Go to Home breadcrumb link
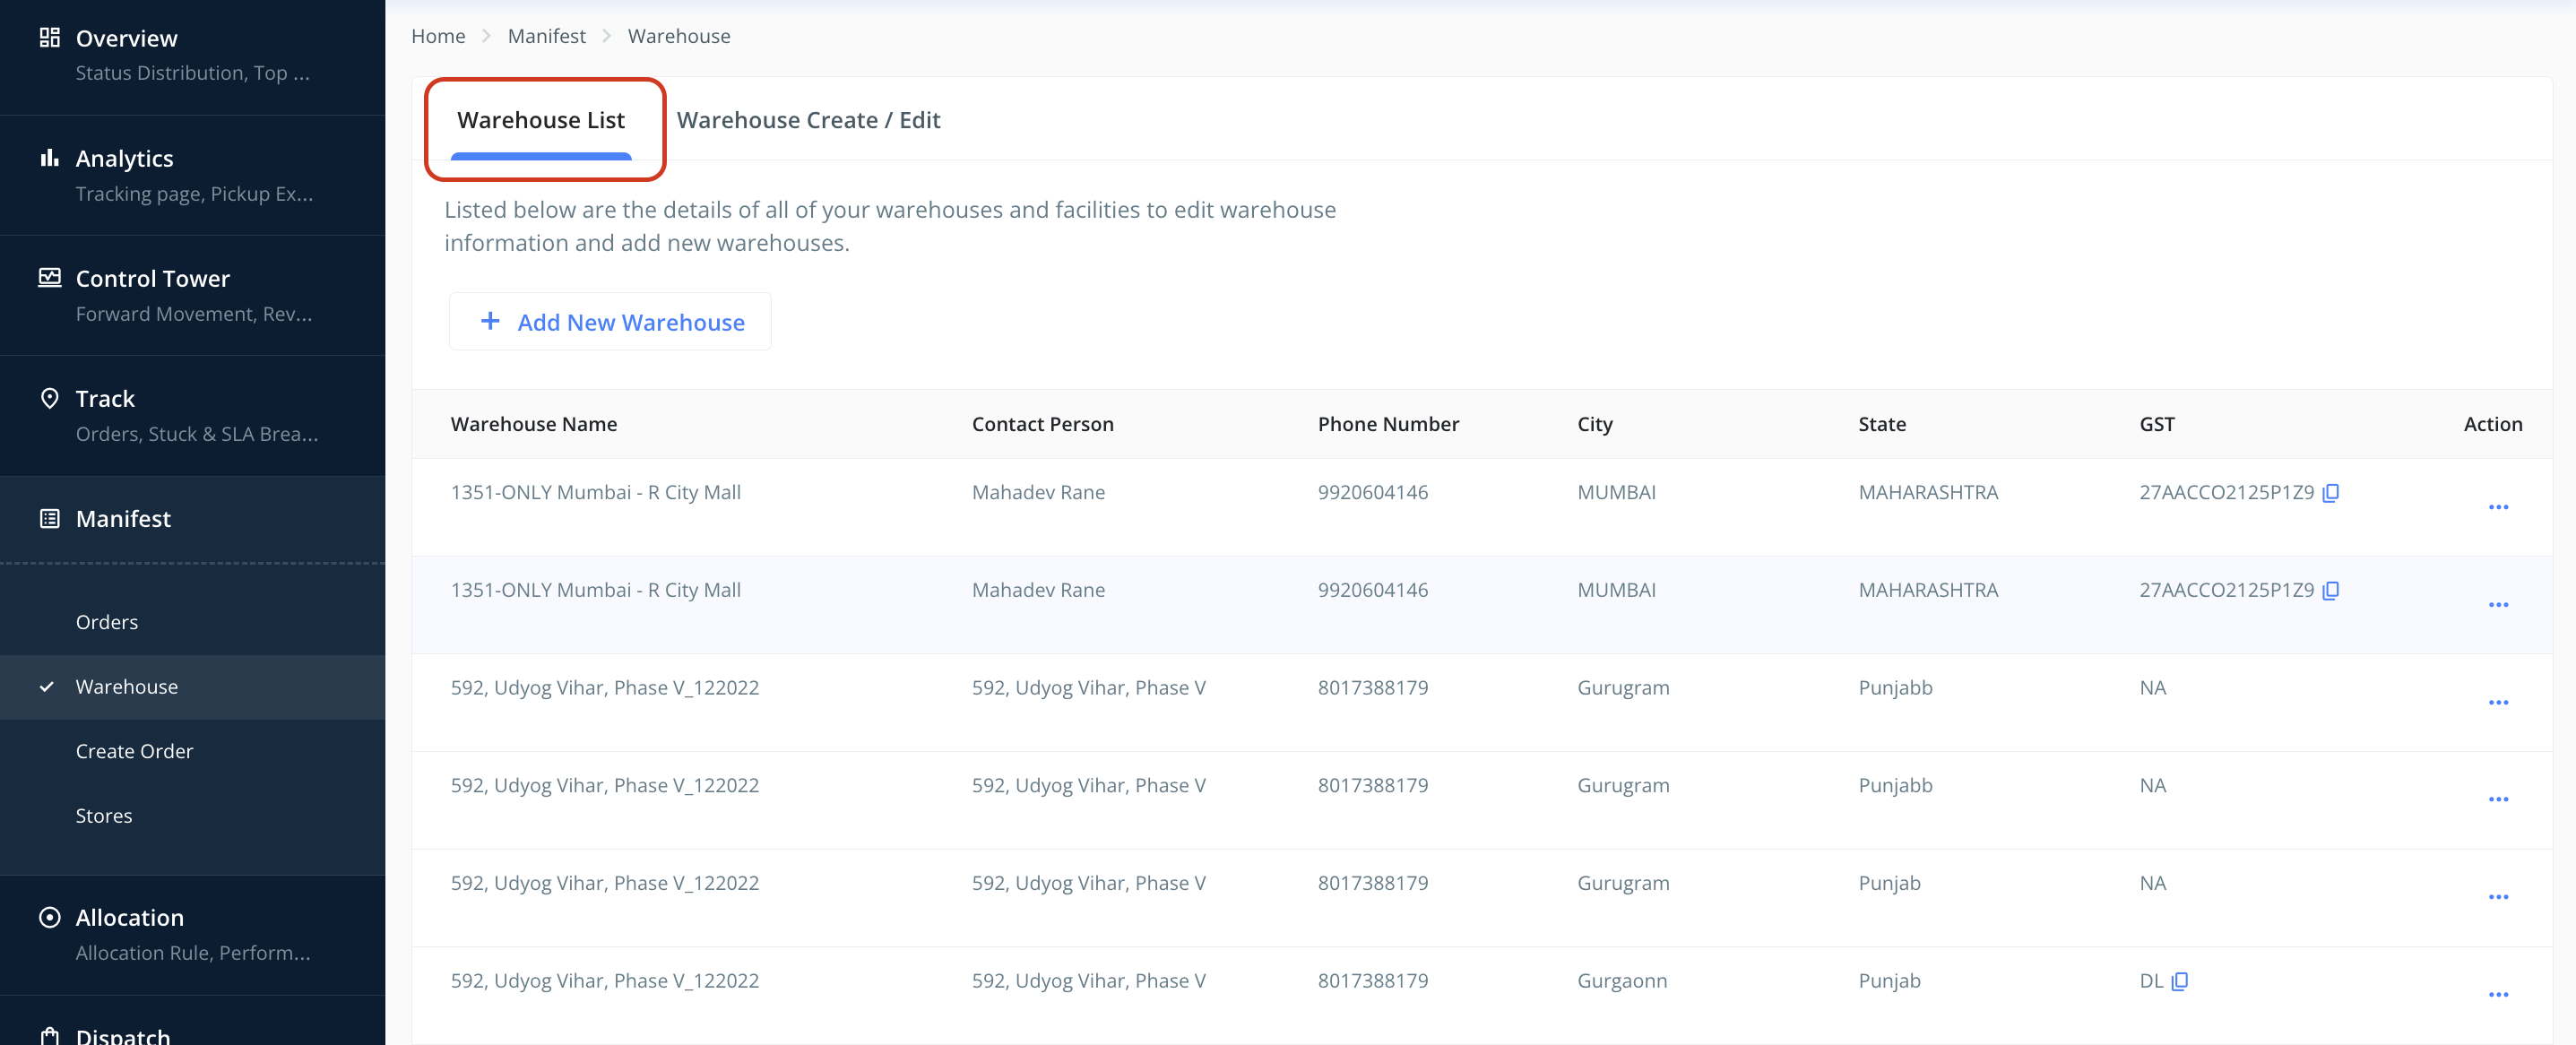 pos(438,36)
